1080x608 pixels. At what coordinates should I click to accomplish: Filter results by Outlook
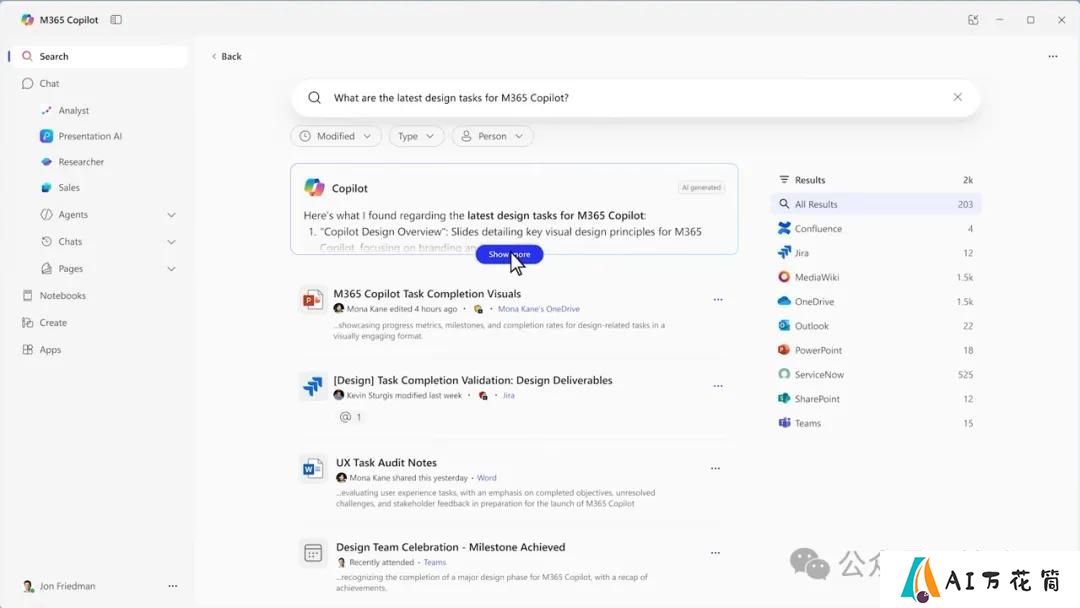(x=875, y=326)
